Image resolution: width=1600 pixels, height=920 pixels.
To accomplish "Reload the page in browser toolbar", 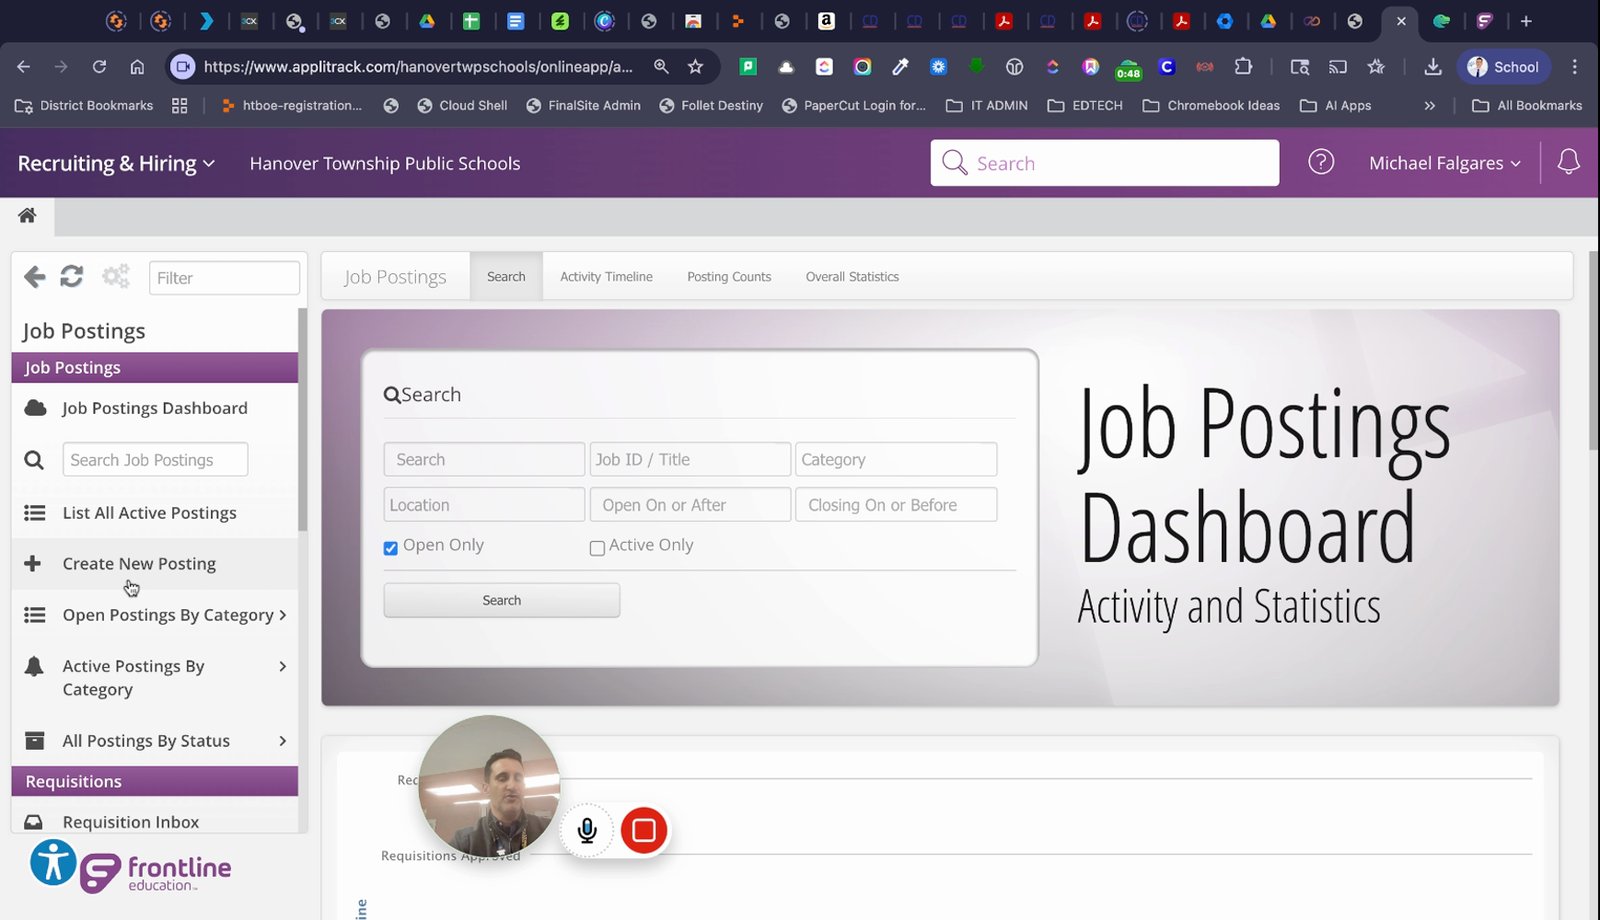I will point(99,67).
